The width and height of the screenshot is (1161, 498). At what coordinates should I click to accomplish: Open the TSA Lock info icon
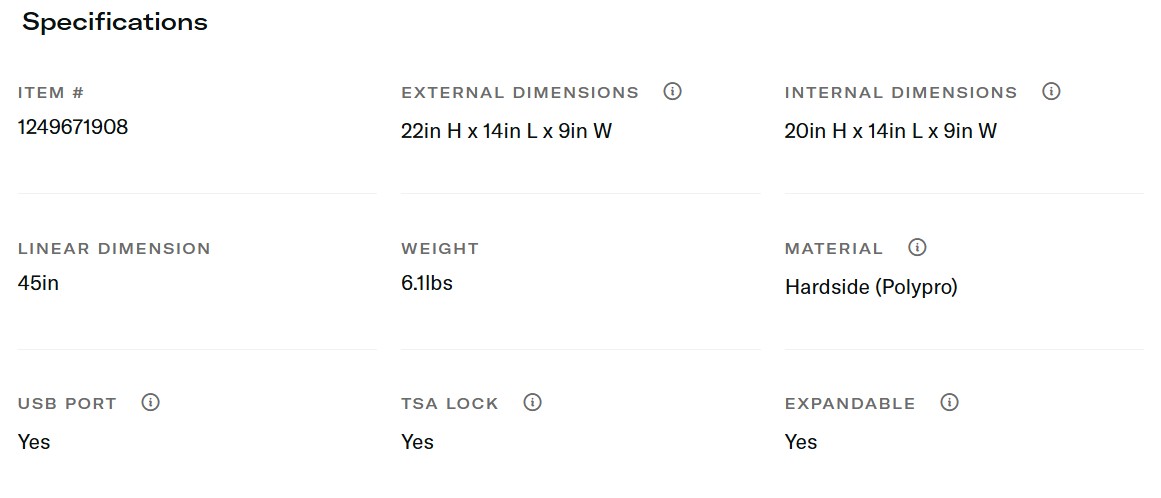pyautogui.click(x=532, y=403)
